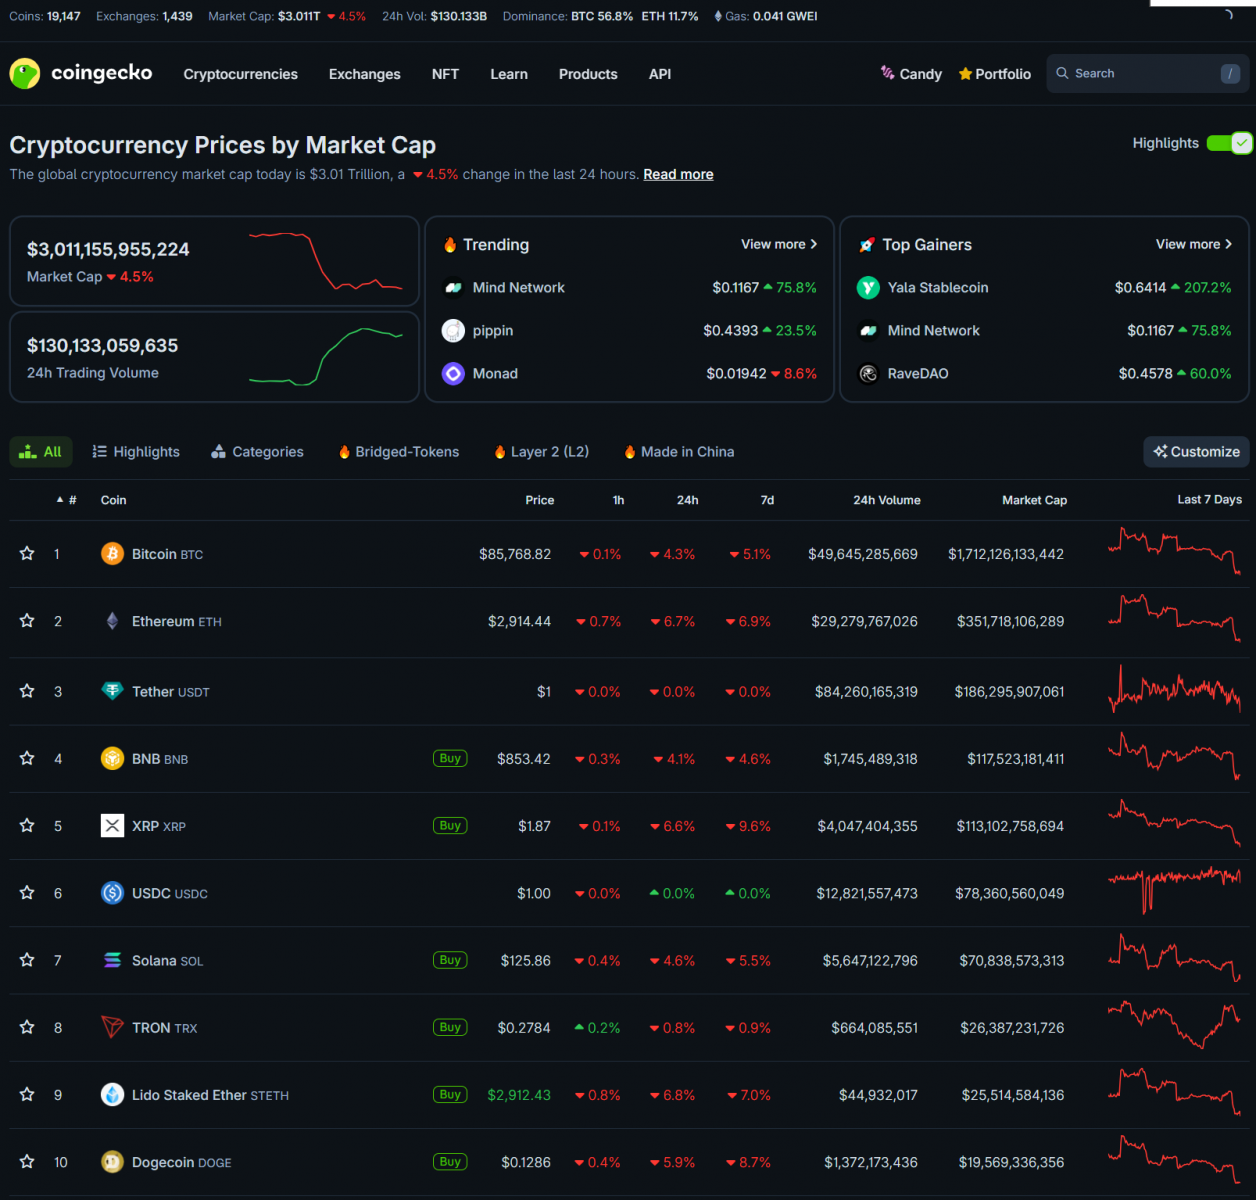Click the Monad icon in Trending
This screenshot has height=1200, width=1256.
[x=453, y=374]
